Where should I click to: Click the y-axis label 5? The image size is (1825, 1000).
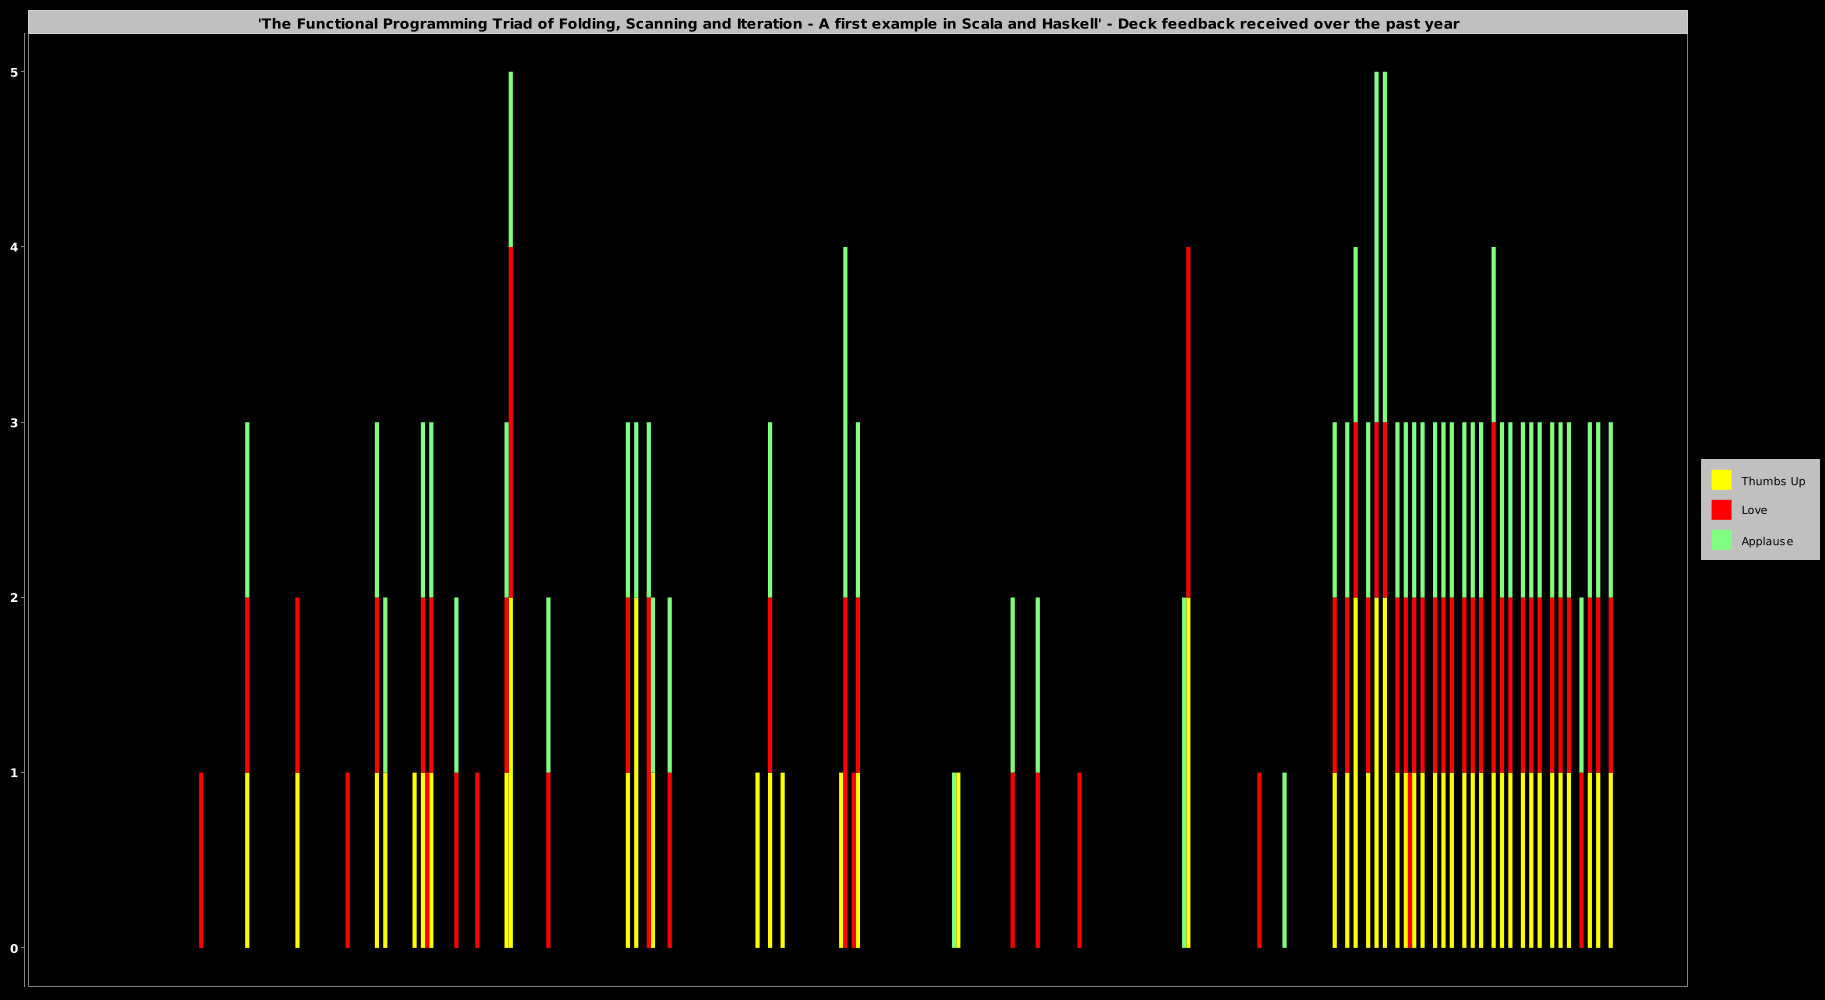[x=14, y=72]
